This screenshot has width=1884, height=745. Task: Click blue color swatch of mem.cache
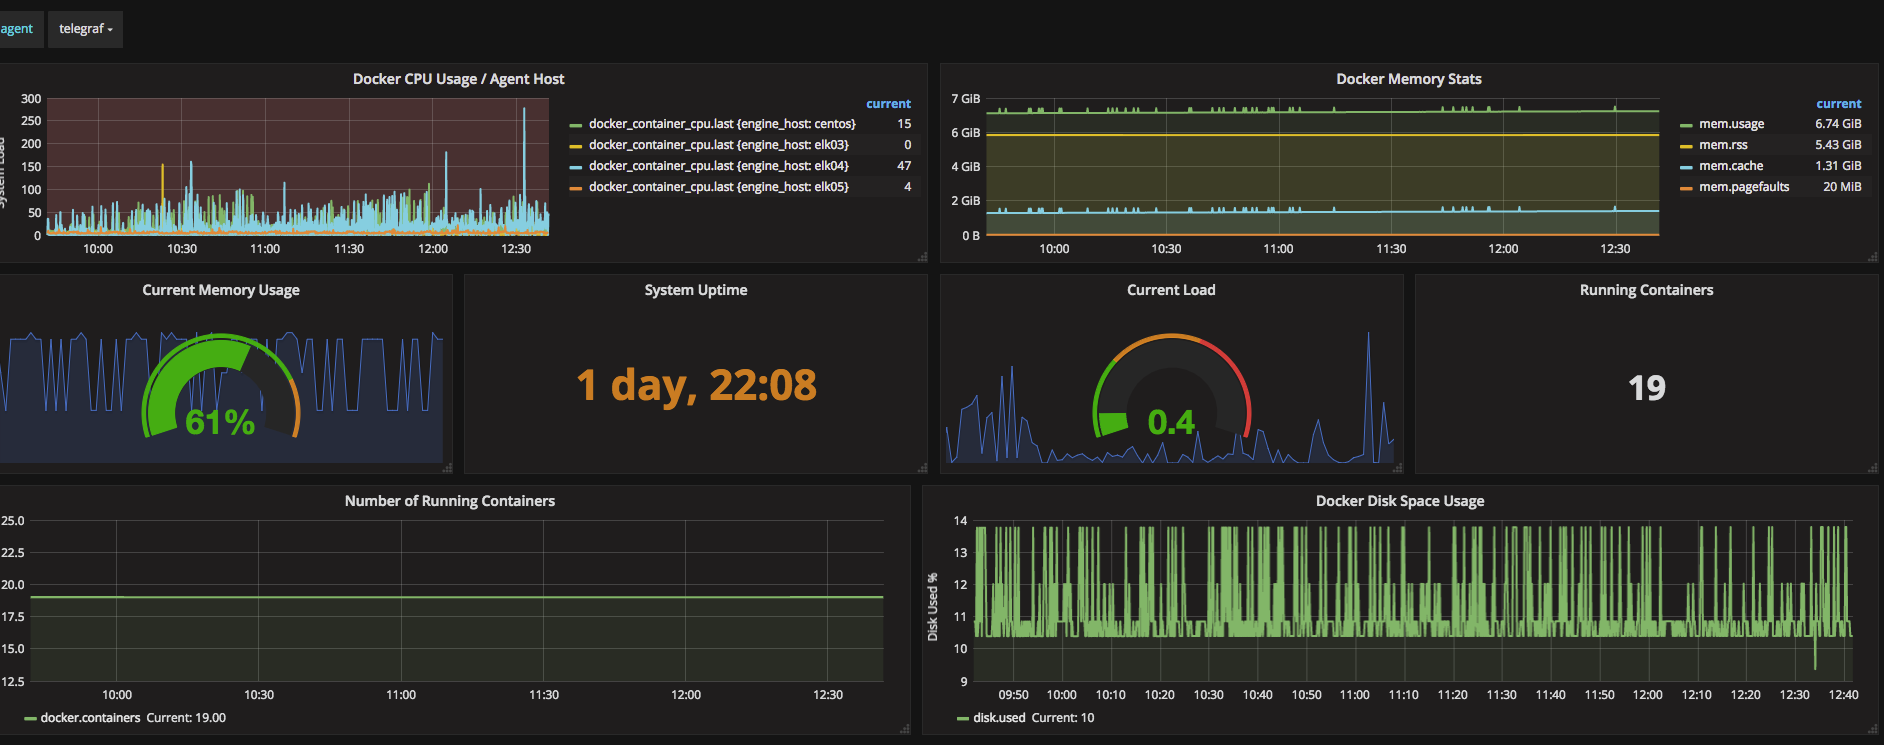pyautogui.click(x=1686, y=168)
